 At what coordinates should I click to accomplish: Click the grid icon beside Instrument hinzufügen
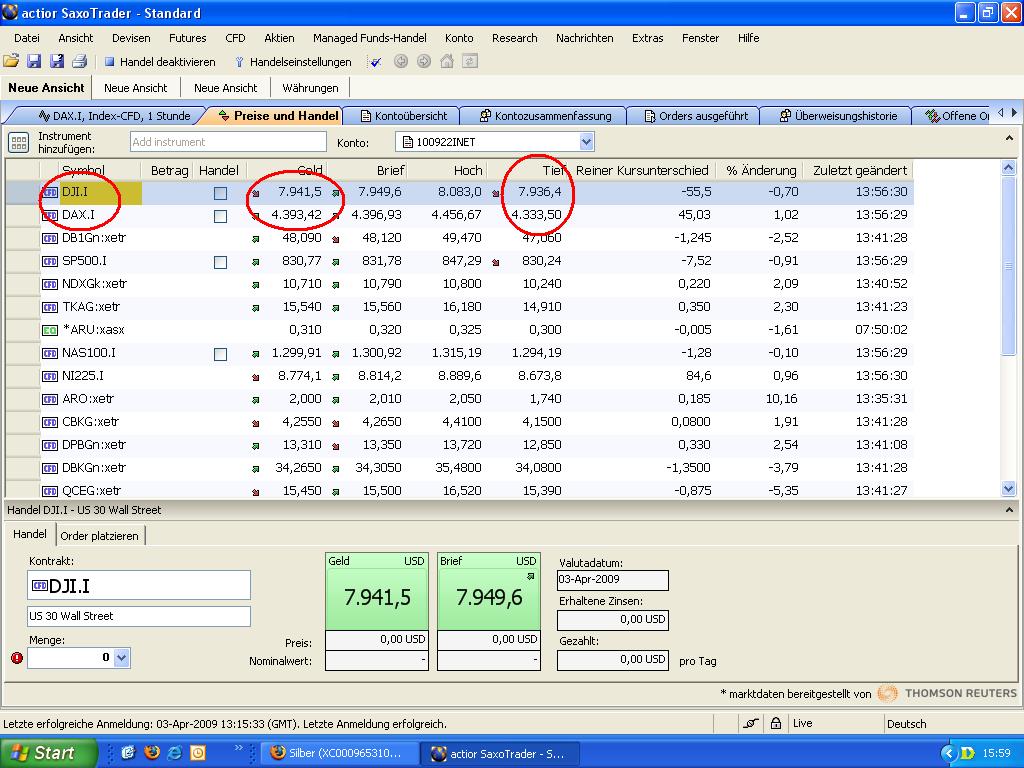coord(18,142)
